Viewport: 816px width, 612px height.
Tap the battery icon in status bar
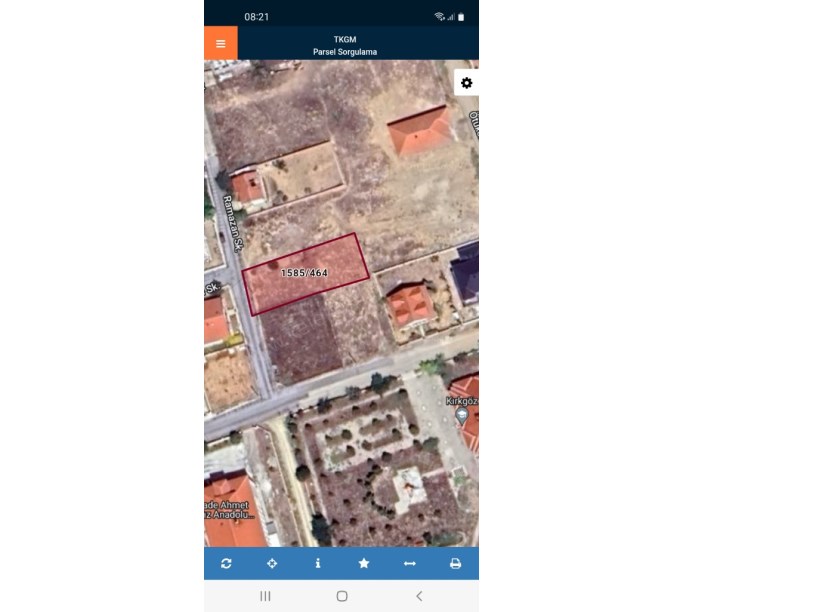coord(461,17)
